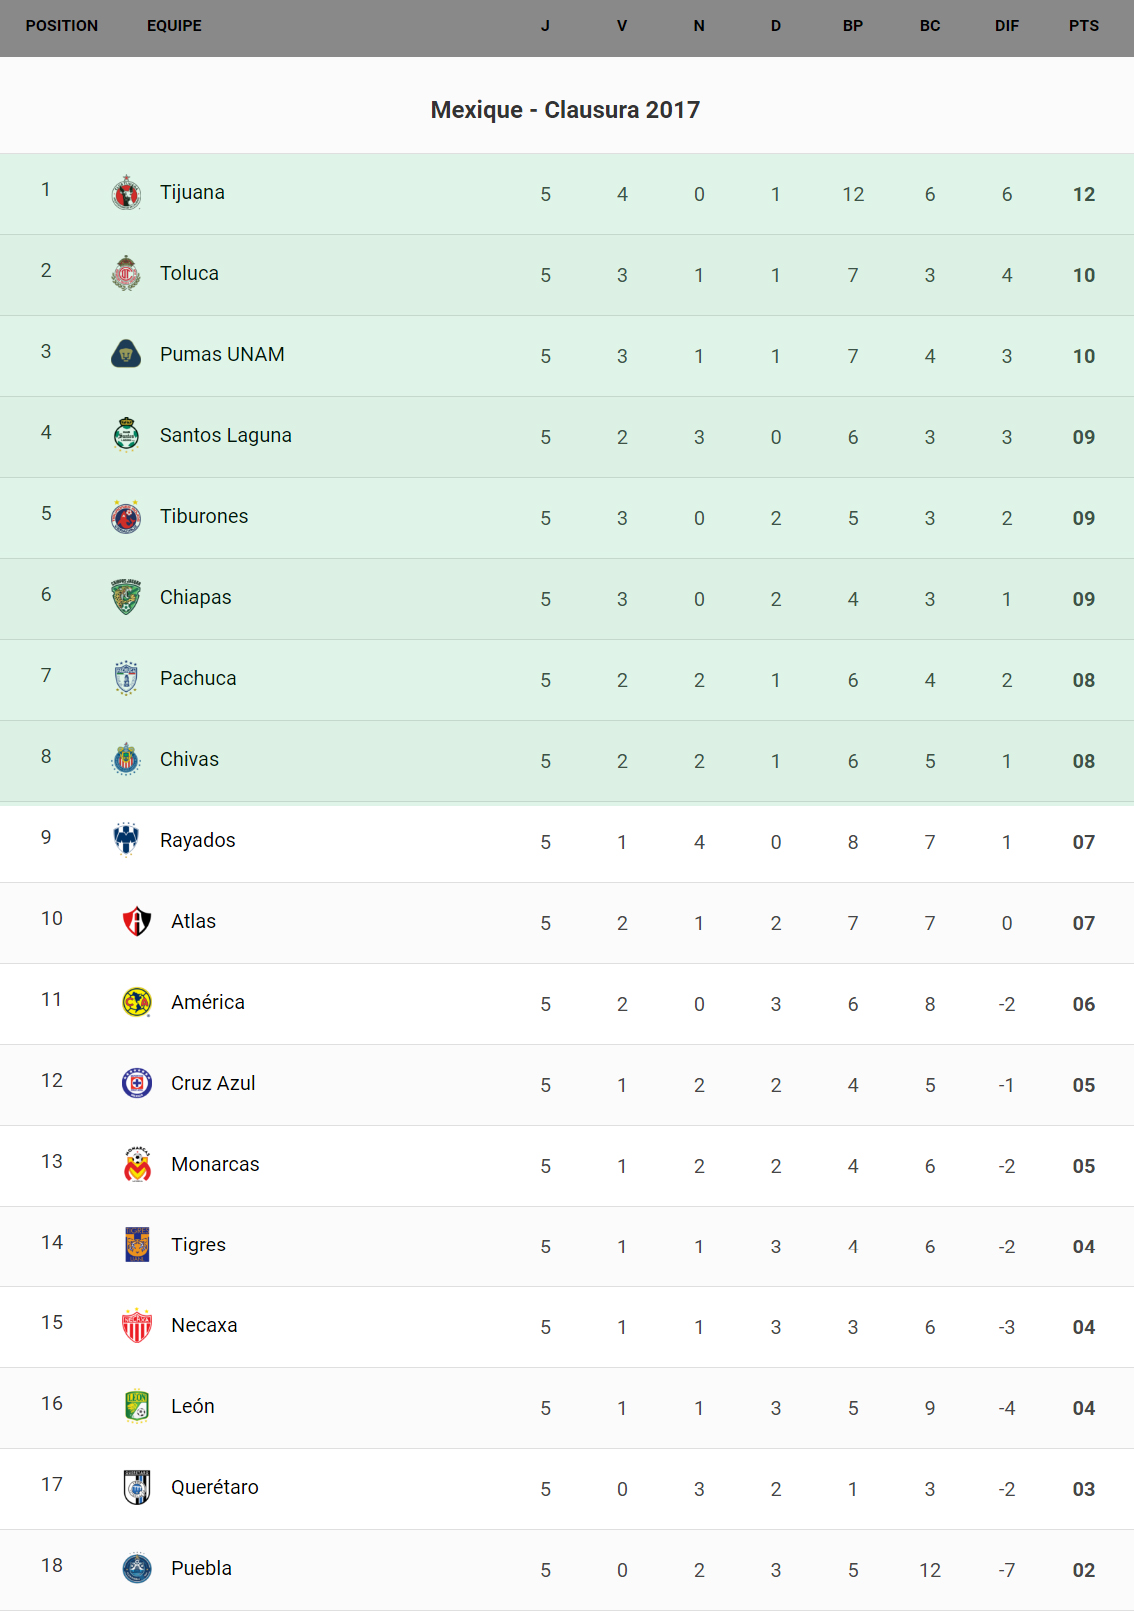Select the EQUIPE column header
1134x1622 pixels.
[x=174, y=26]
